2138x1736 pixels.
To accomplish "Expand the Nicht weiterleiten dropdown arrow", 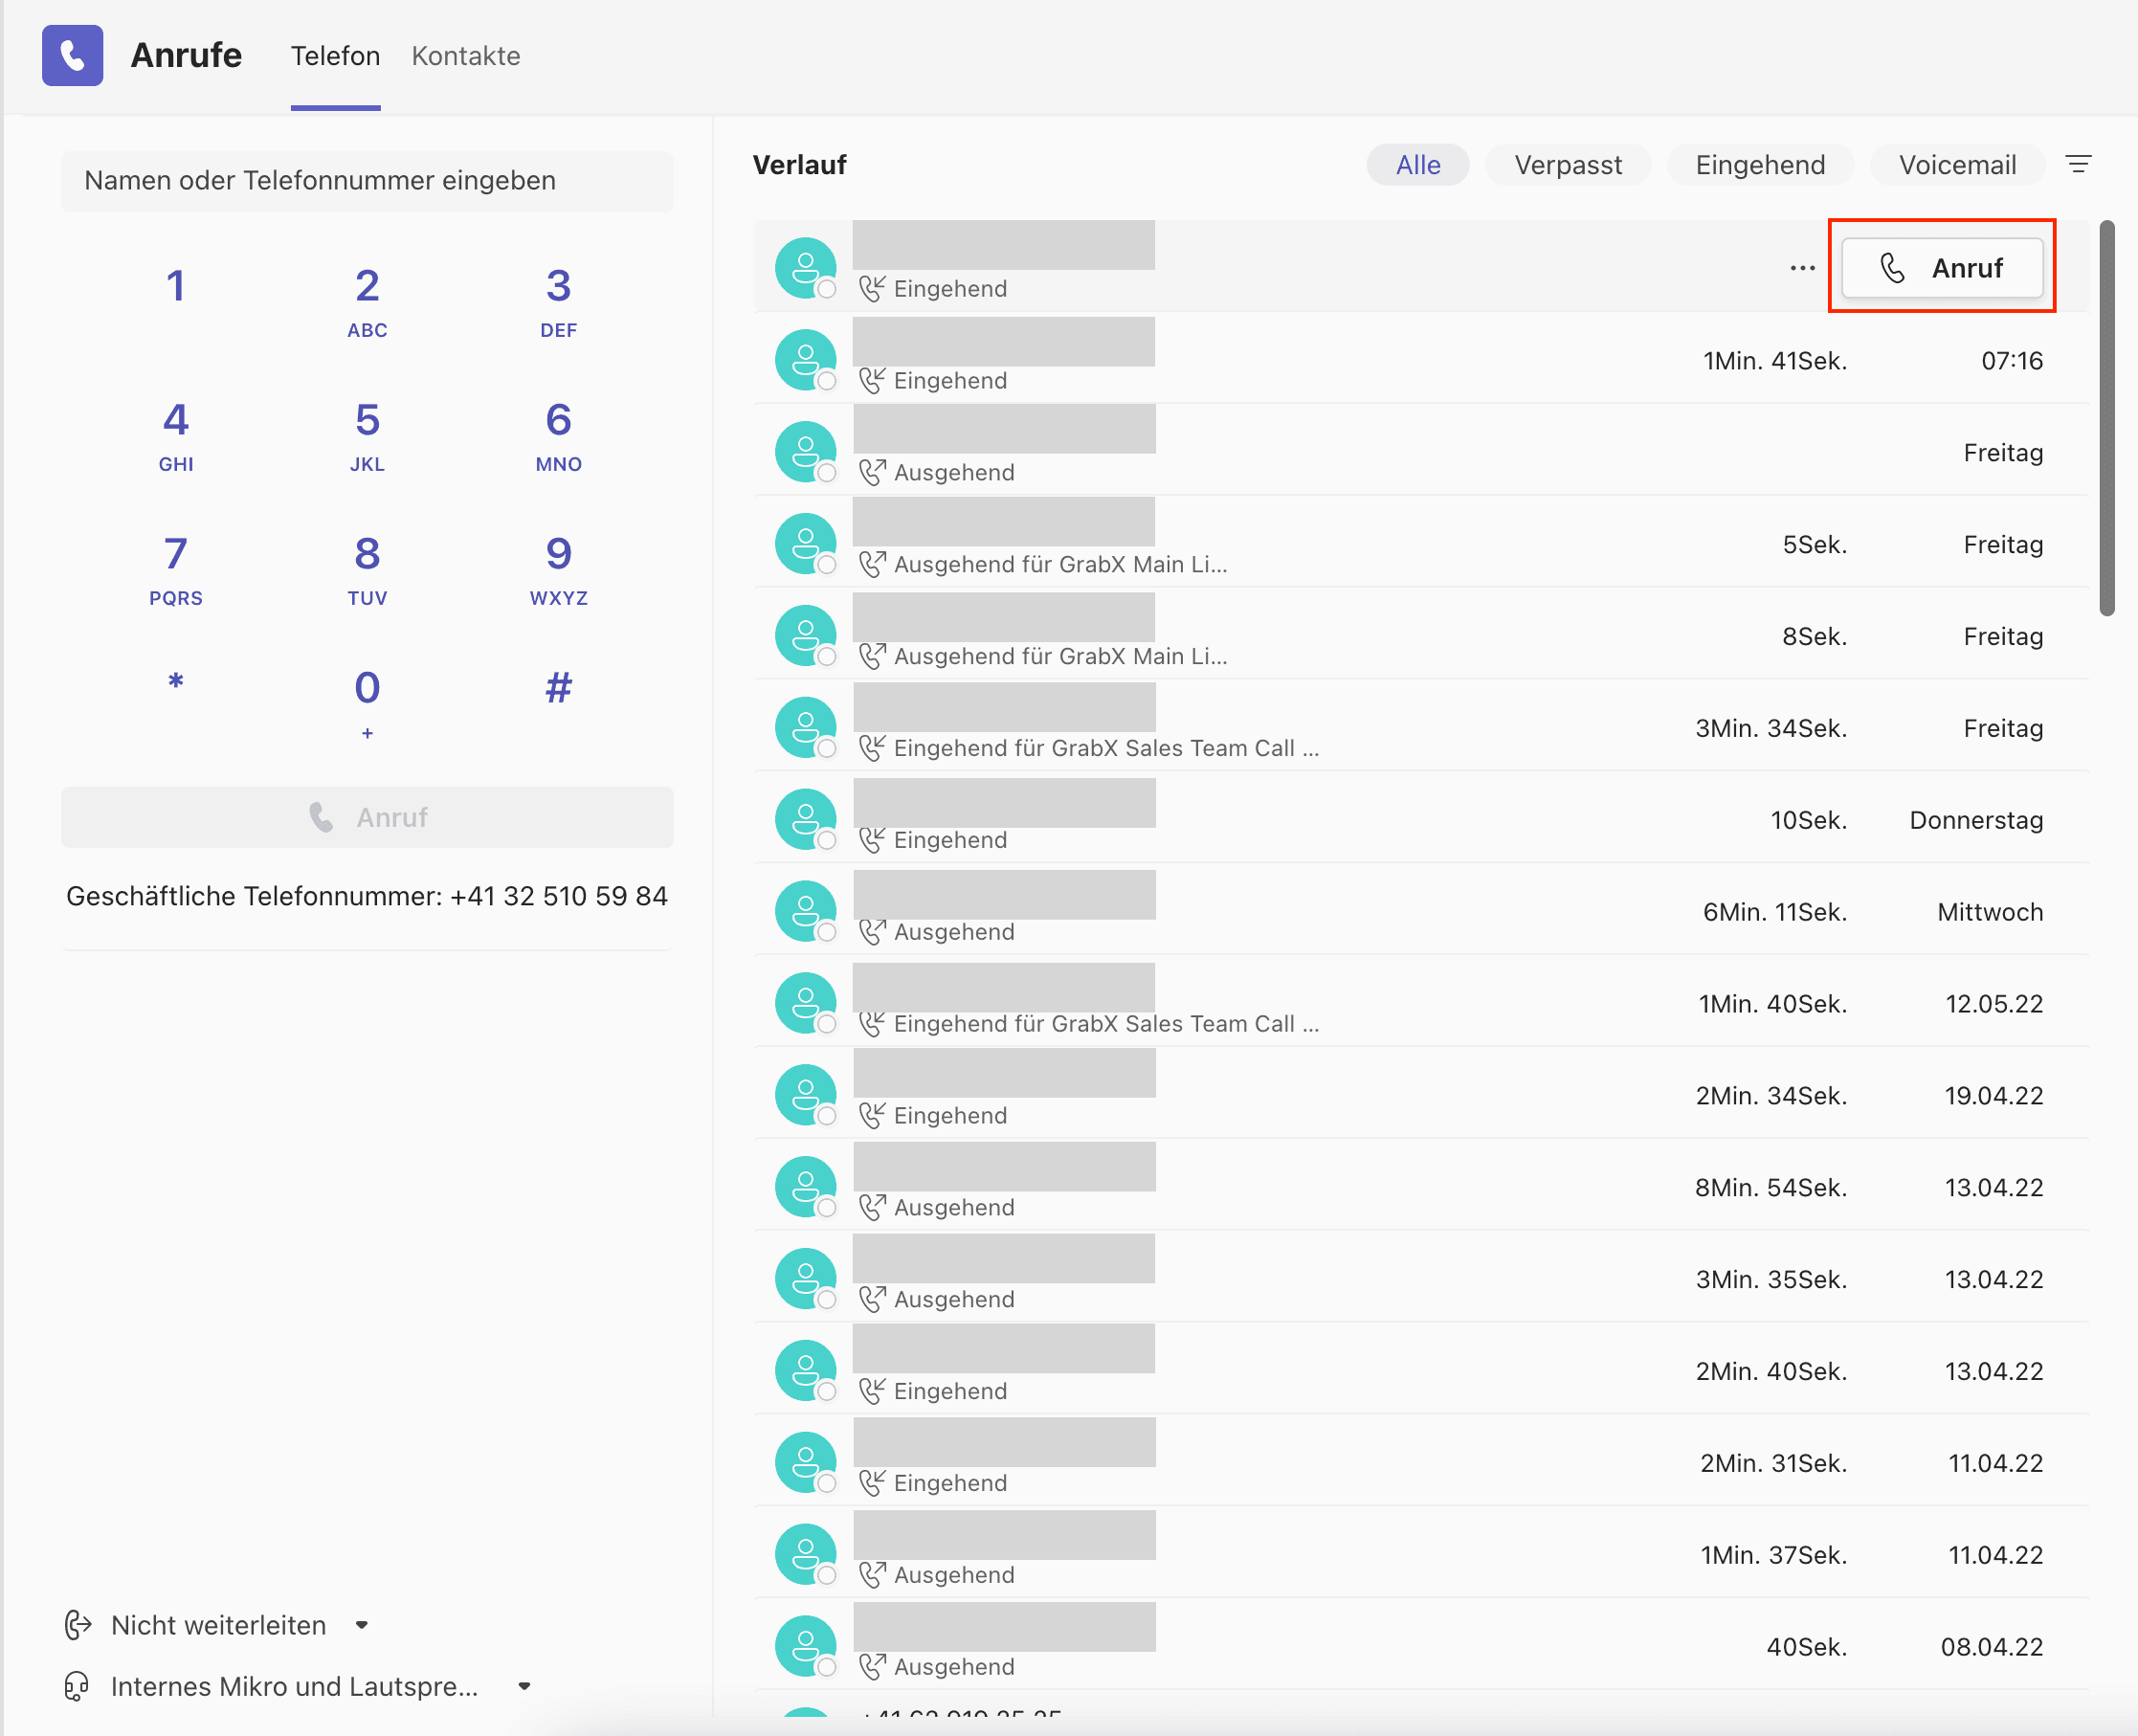I will (362, 1625).
